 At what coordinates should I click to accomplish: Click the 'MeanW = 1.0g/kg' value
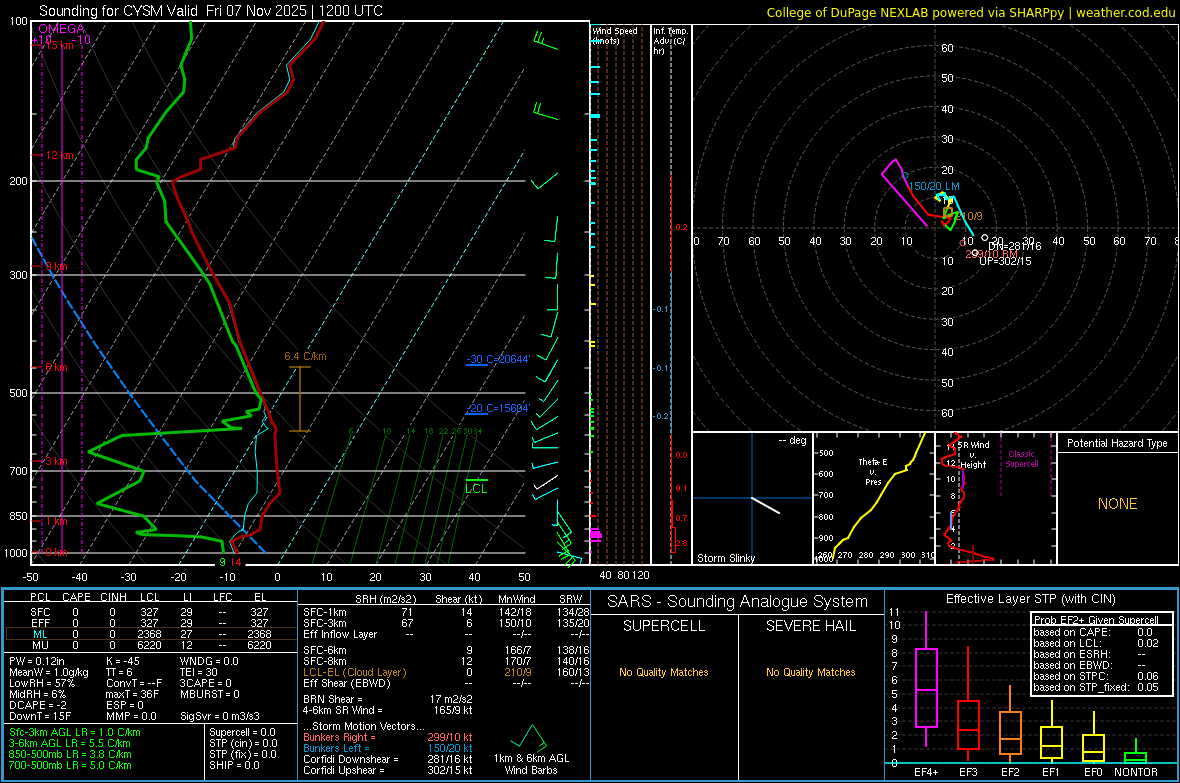click(x=49, y=672)
